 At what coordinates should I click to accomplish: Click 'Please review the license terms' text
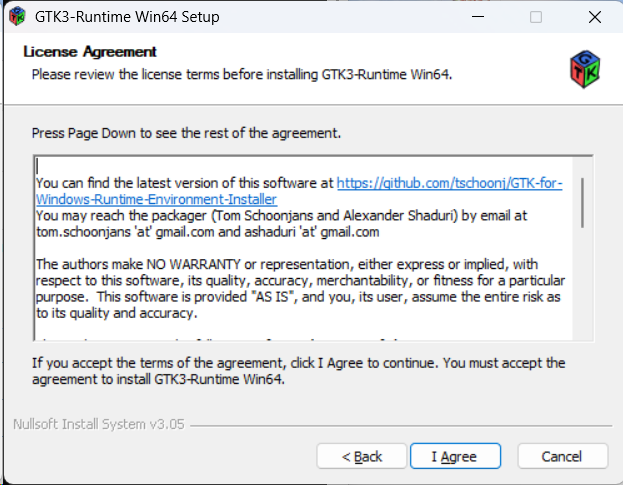click(242, 75)
